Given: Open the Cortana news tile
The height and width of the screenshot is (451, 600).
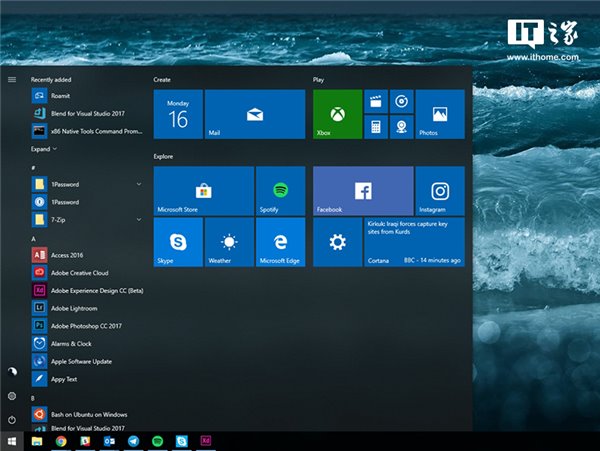Looking at the screenshot, I should point(414,242).
